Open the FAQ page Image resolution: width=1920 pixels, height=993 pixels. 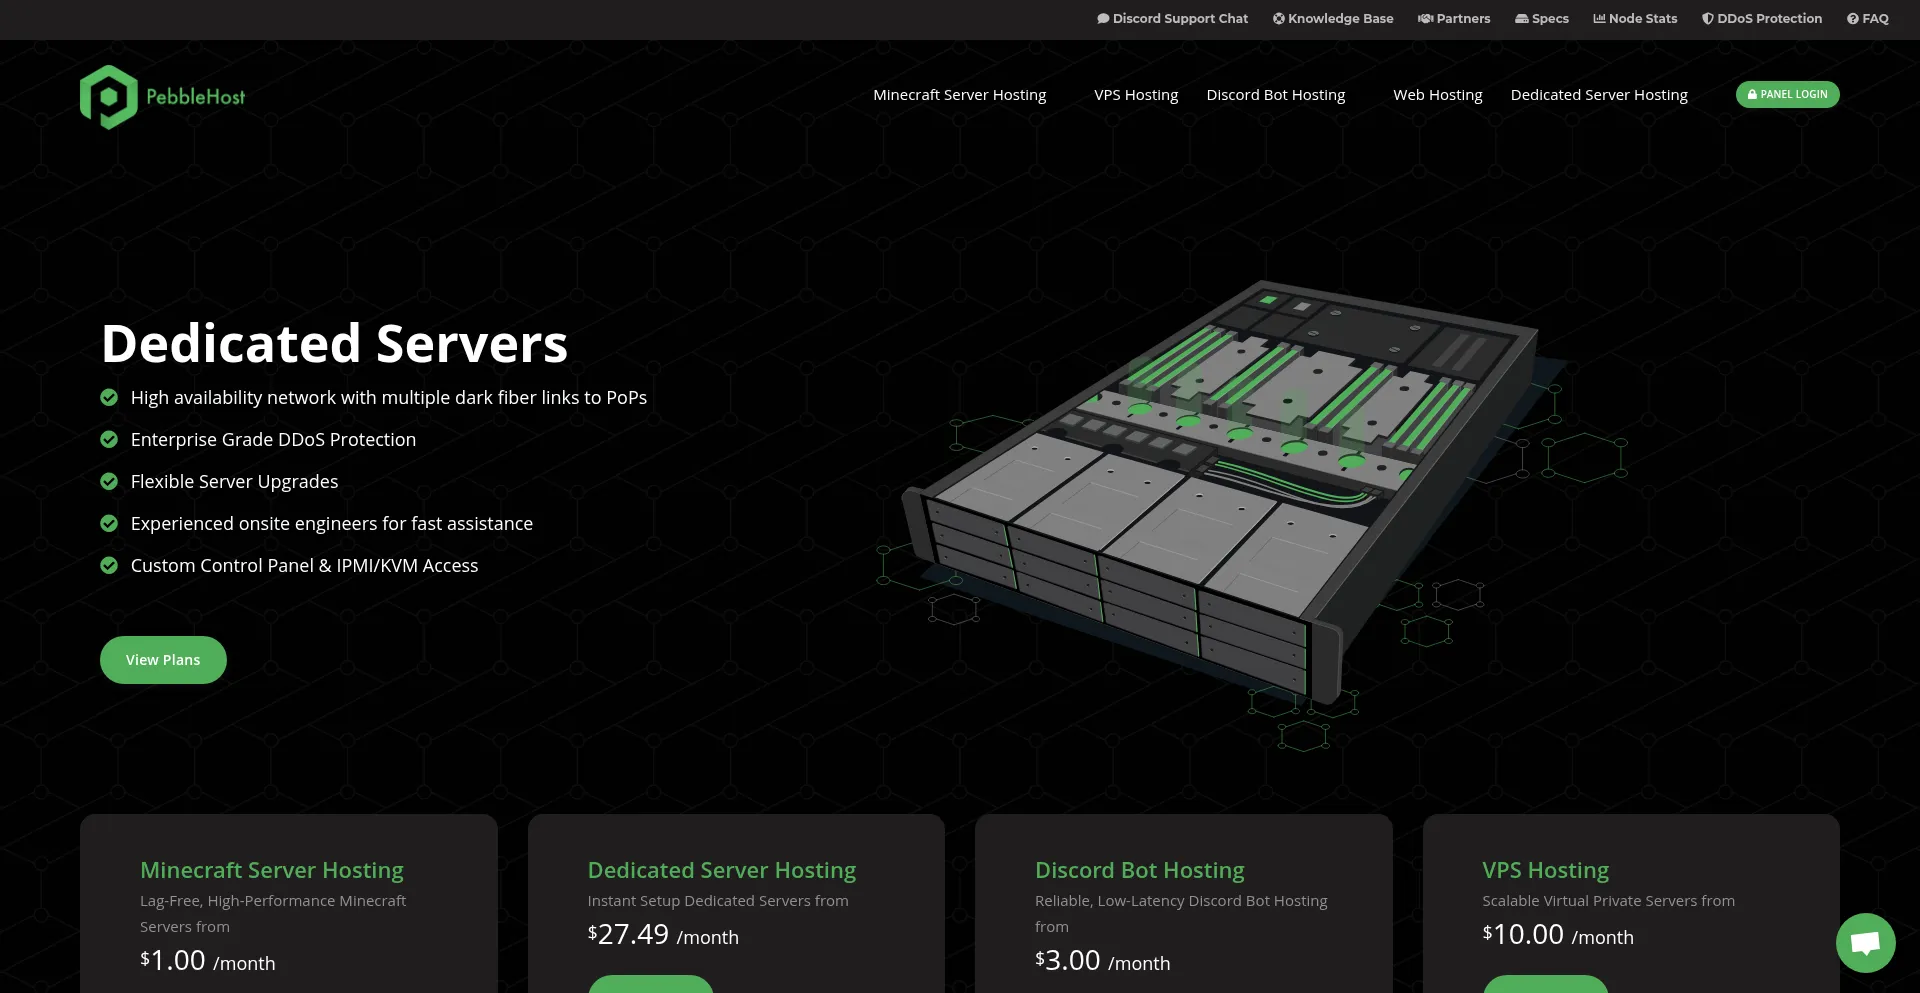pos(1867,19)
